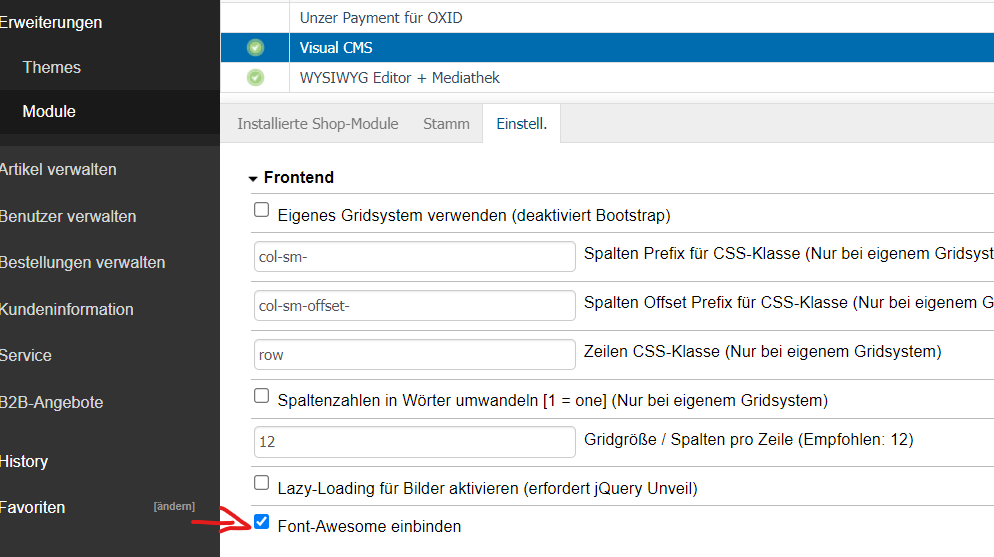Image resolution: width=994 pixels, height=557 pixels.
Task: Open Benutzer verwalten in sidebar
Action: [x=67, y=216]
